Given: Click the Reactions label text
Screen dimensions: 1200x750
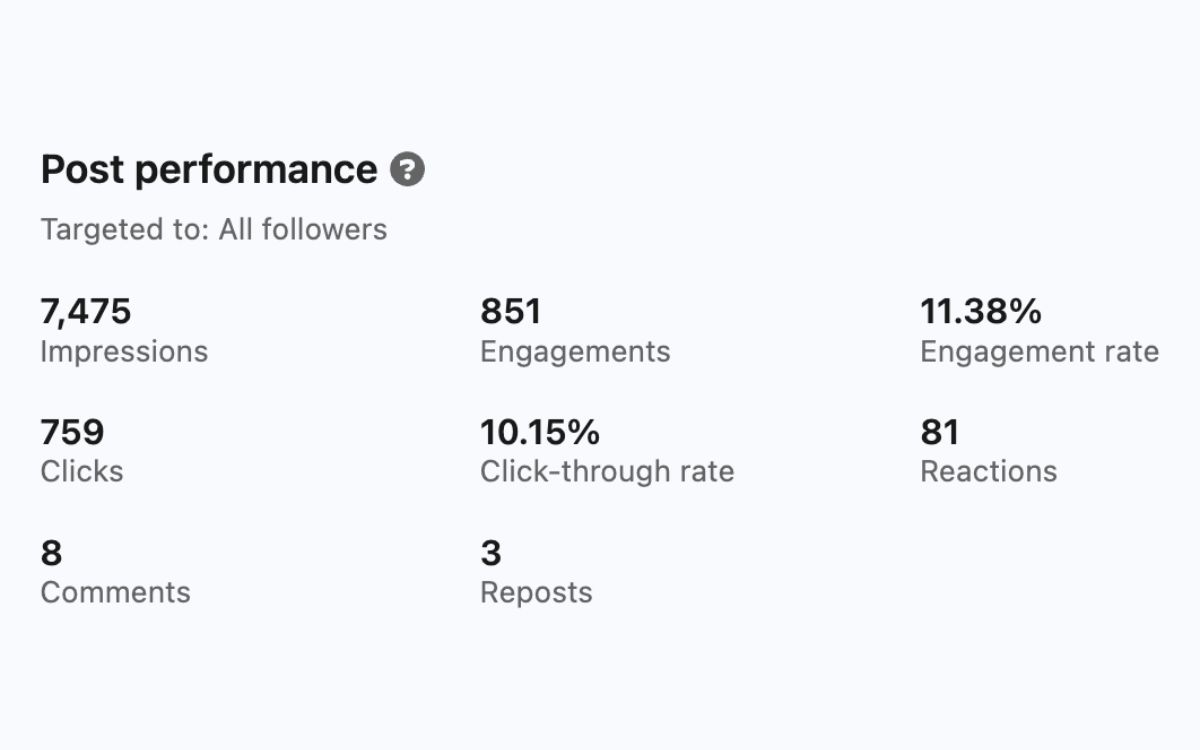Looking at the screenshot, I should [988, 471].
